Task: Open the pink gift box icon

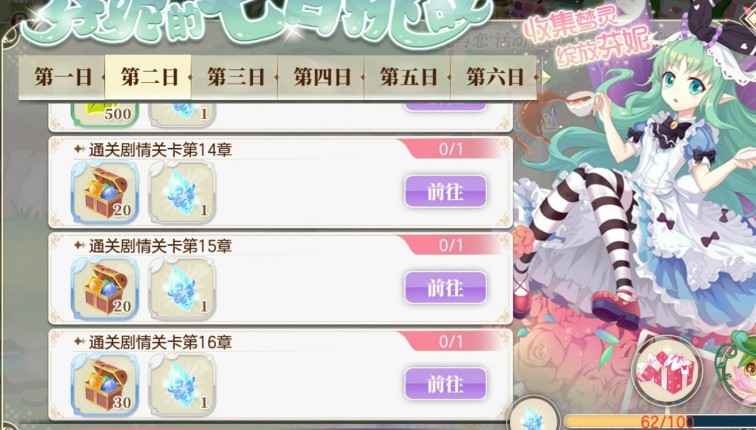Action: point(667,371)
